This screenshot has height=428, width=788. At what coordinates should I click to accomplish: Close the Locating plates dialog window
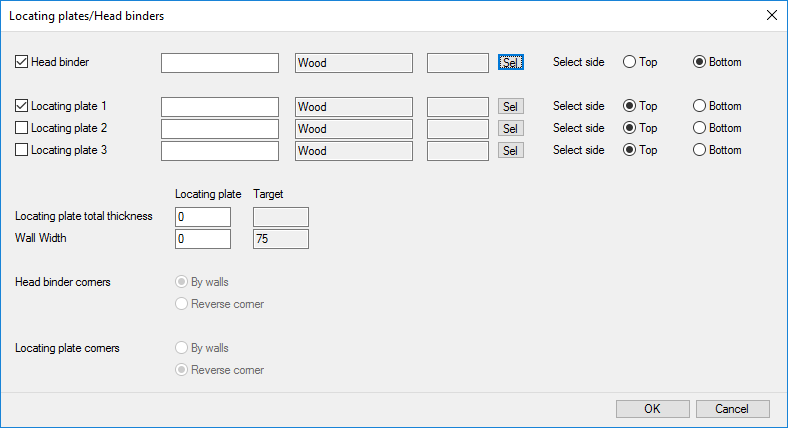(770, 15)
